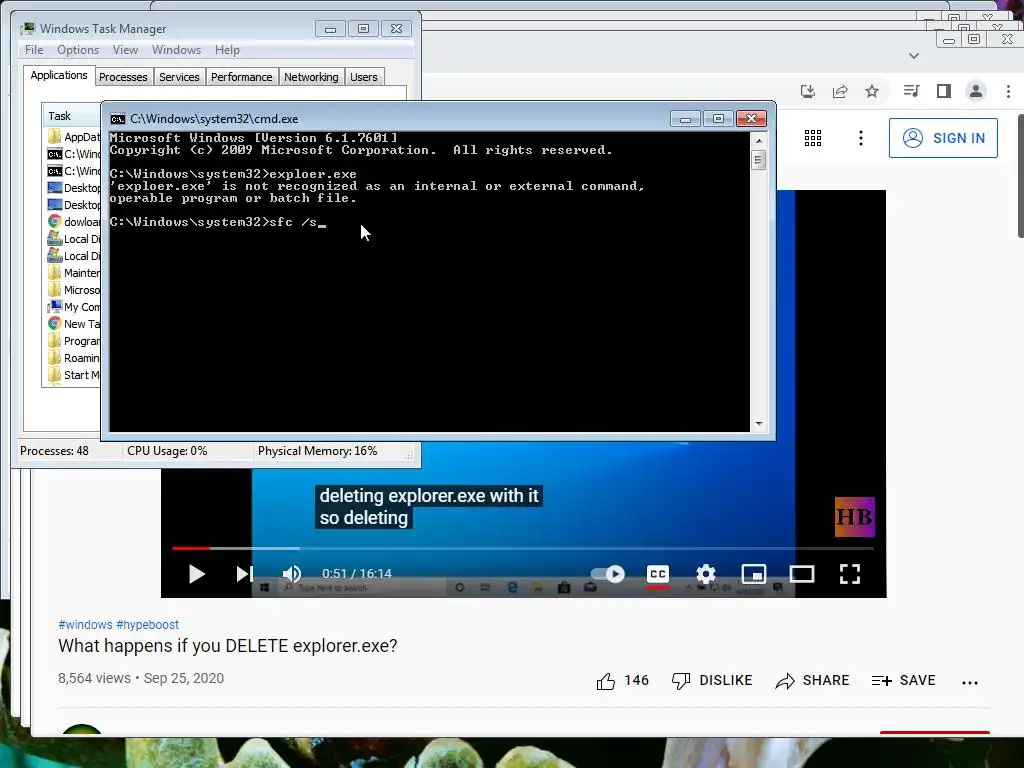Select AppData task row
Image resolution: width=1024 pixels, height=768 pixels.
74,136
